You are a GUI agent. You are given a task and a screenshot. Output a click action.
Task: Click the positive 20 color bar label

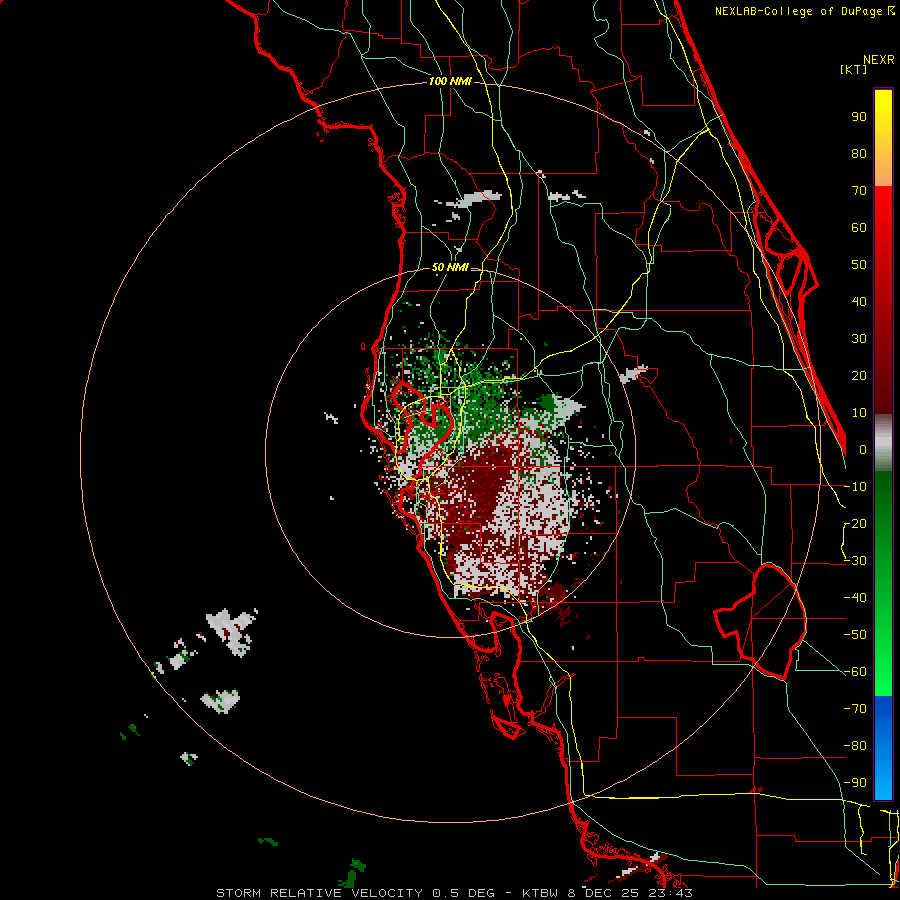click(x=859, y=376)
